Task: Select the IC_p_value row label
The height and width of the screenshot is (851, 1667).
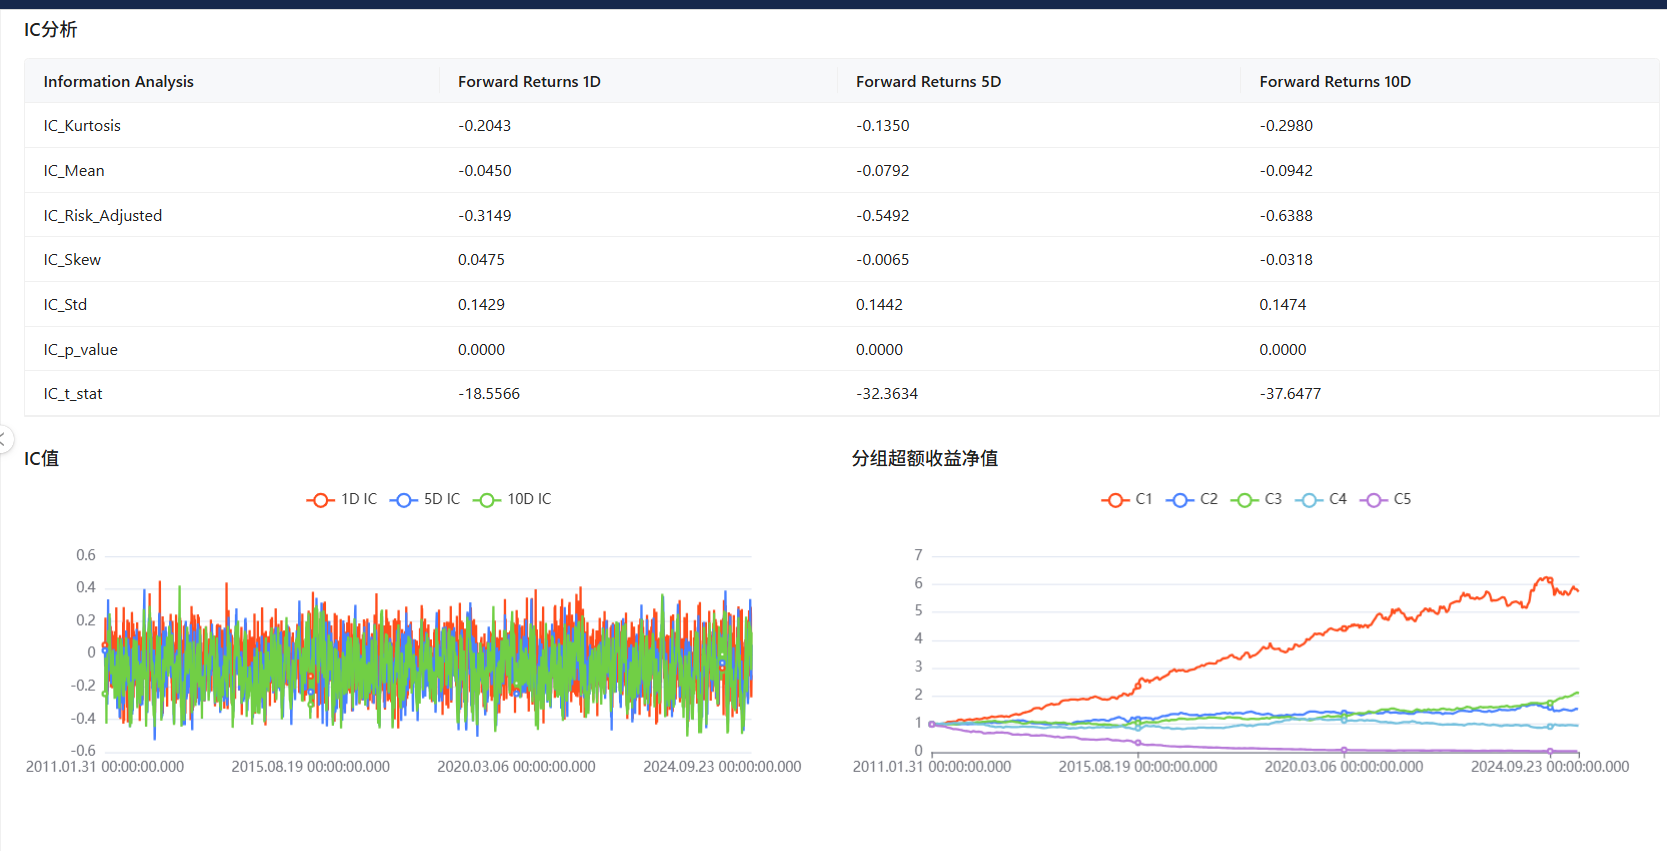Action: pyautogui.click(x=80, y=350)
